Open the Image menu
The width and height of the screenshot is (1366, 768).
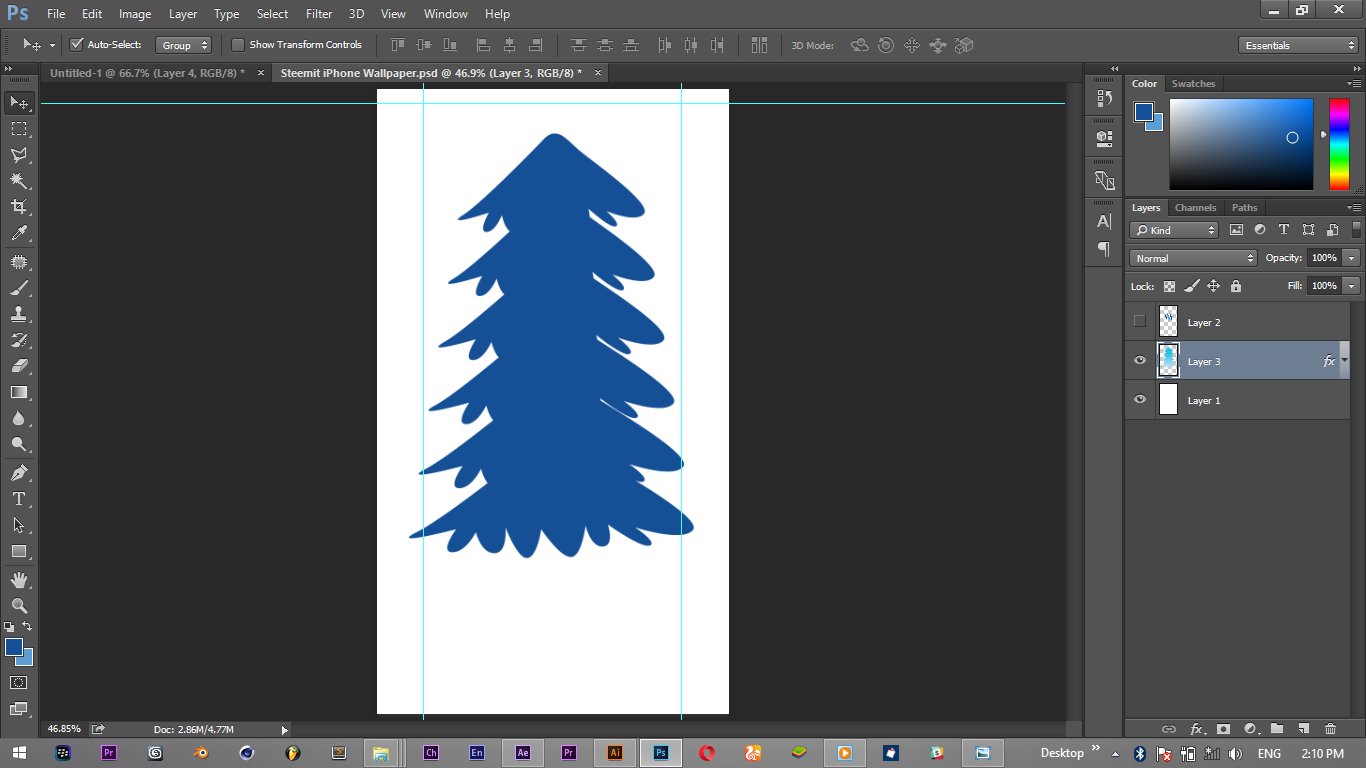[135, 14]
